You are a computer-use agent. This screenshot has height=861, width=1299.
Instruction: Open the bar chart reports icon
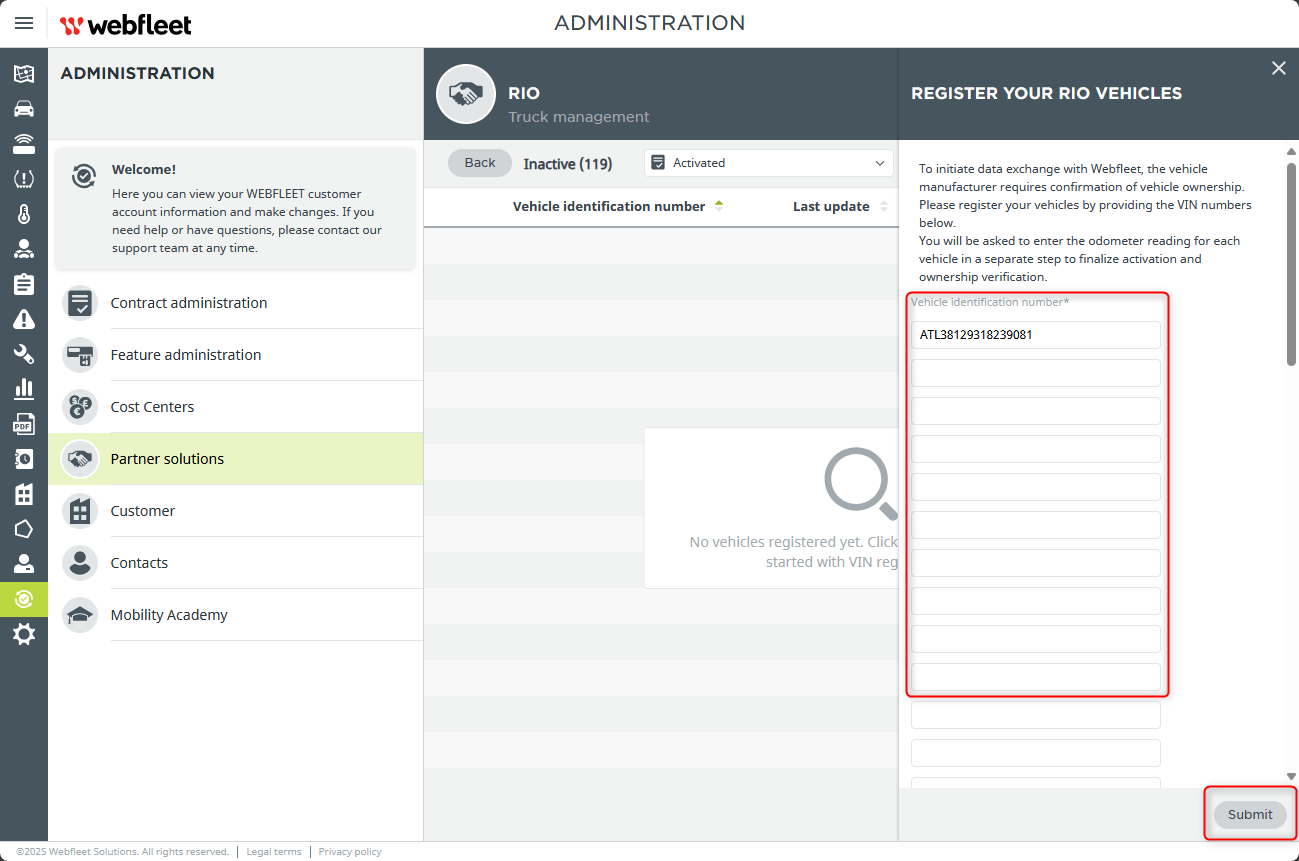click(x=24, y=388)
